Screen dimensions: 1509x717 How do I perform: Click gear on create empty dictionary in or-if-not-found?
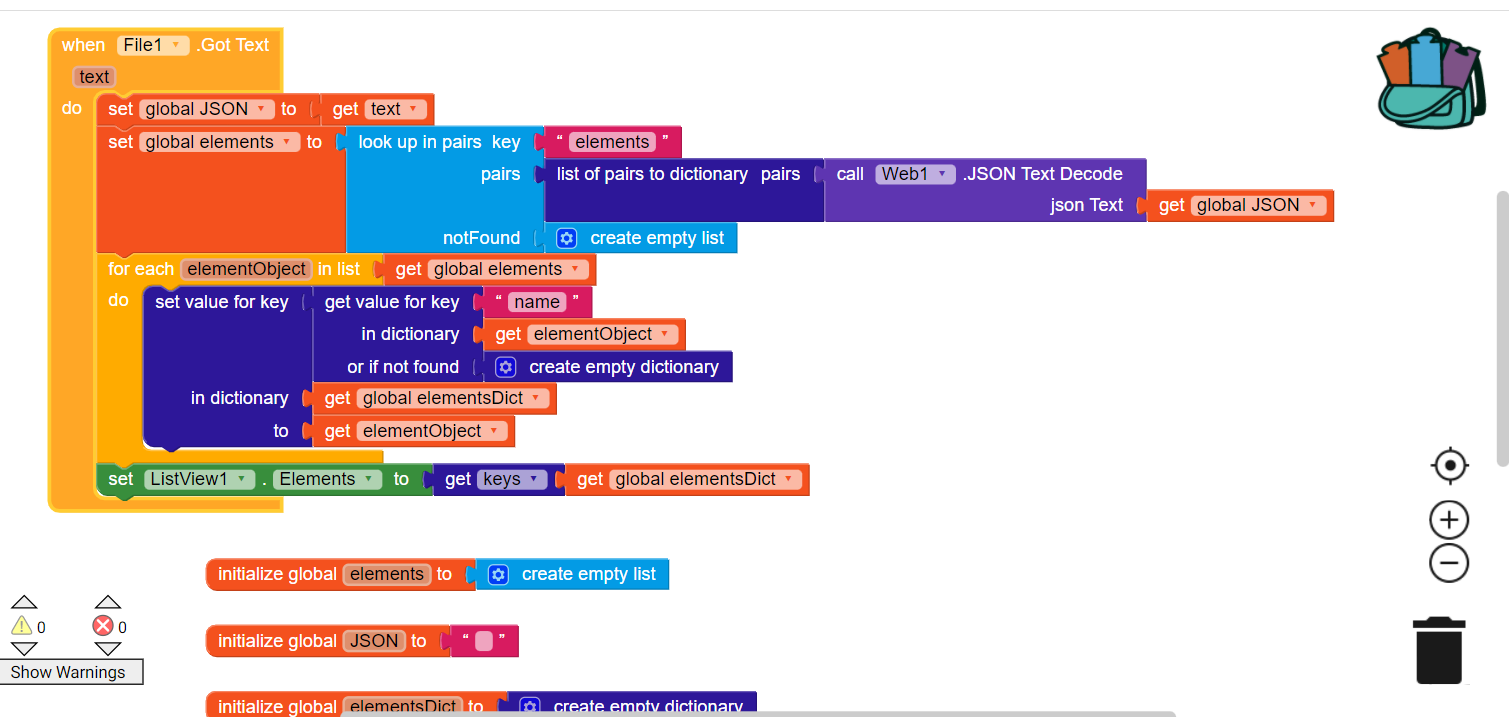tap(506, 367)
